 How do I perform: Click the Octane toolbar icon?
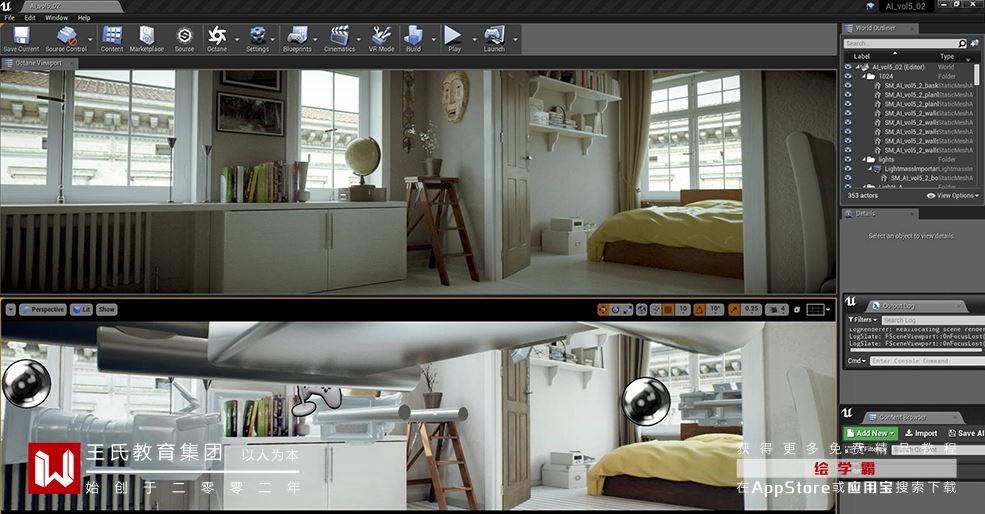(x=217, y=38)
